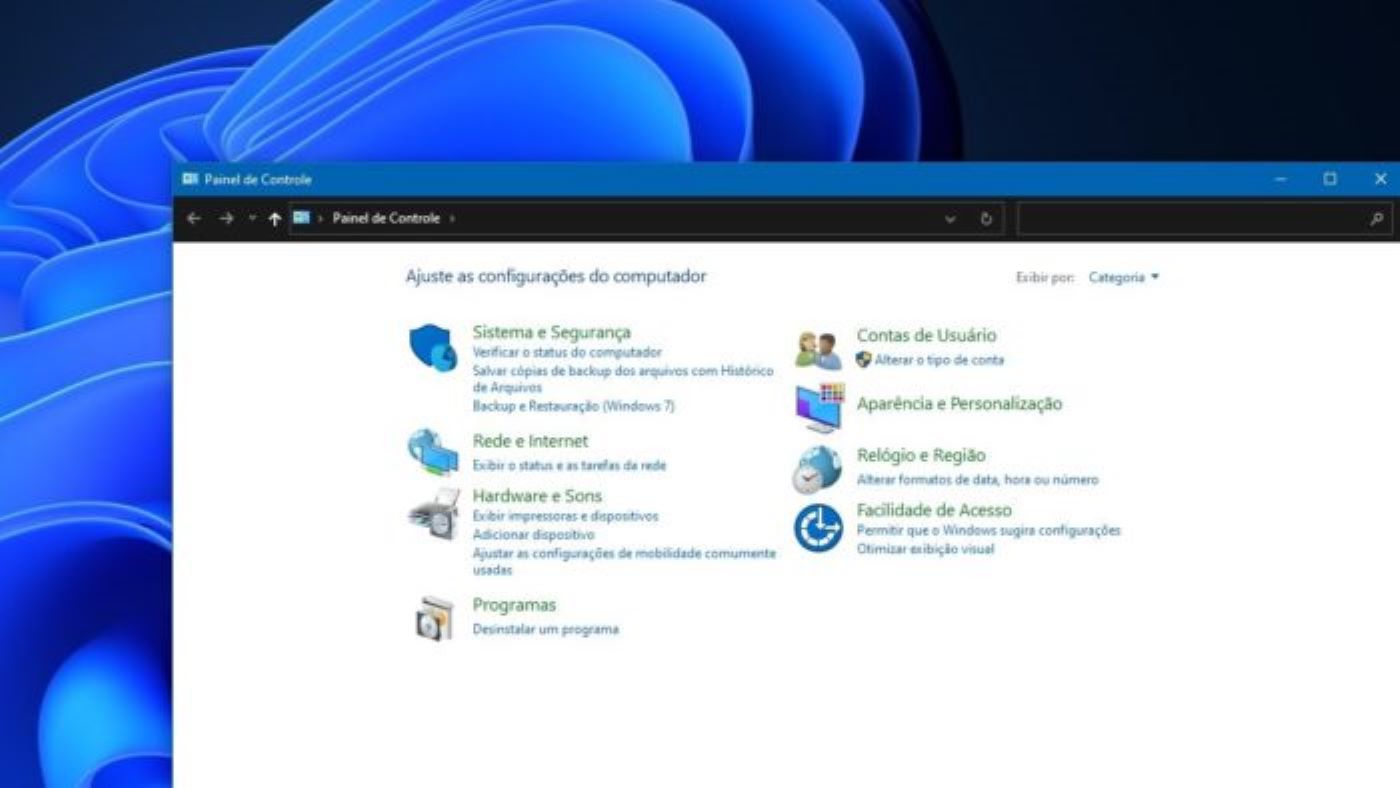This screenshot has width=1400, height=788.
Task: Open Programas category heading
Action: pos(514,605)
